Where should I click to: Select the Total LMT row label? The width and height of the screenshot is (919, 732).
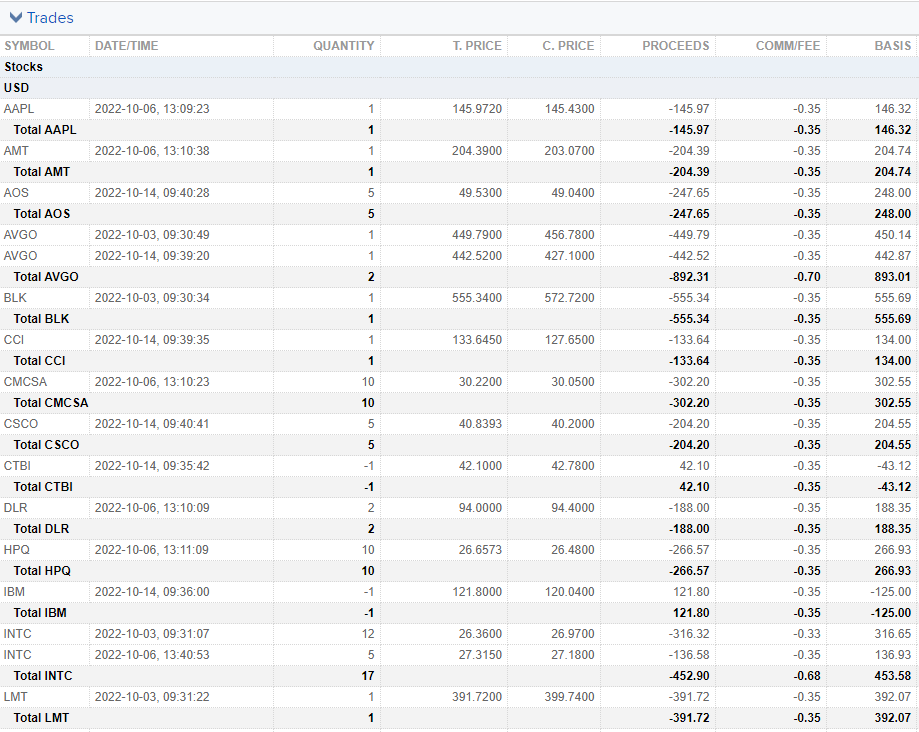tap(41, 718)
